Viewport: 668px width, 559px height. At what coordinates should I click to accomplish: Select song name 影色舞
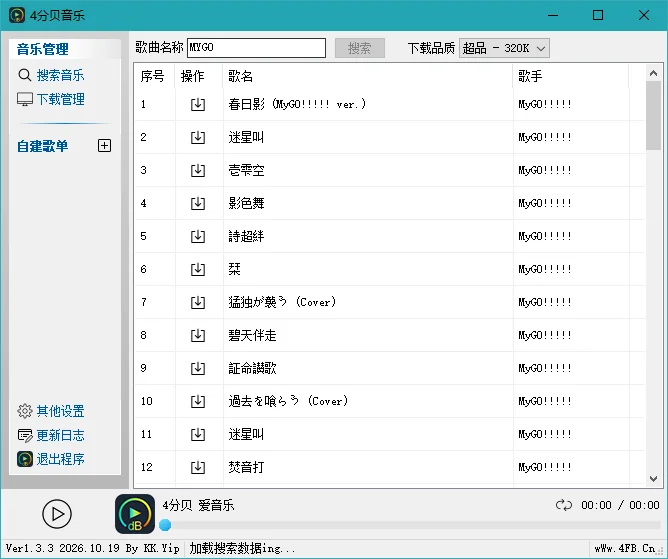coord(246,203)
